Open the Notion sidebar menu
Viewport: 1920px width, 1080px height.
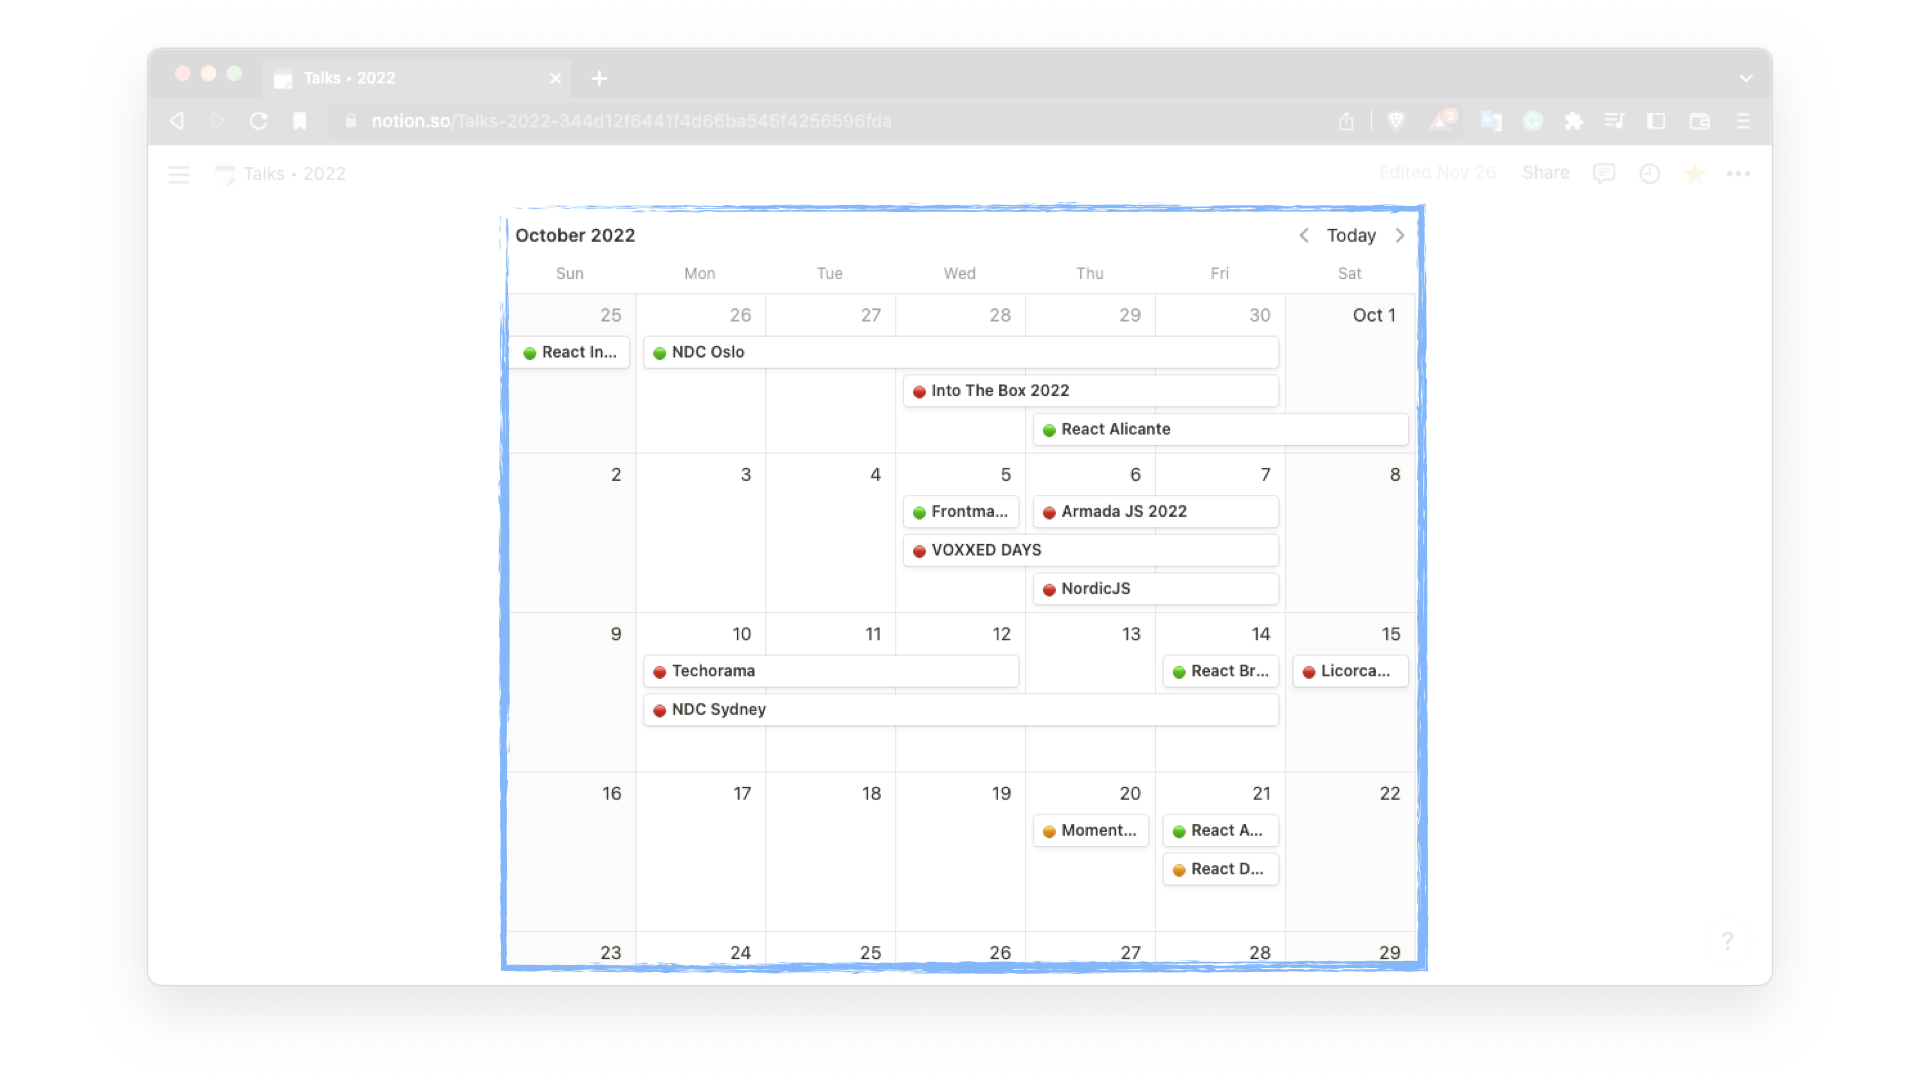coord(178,174)
